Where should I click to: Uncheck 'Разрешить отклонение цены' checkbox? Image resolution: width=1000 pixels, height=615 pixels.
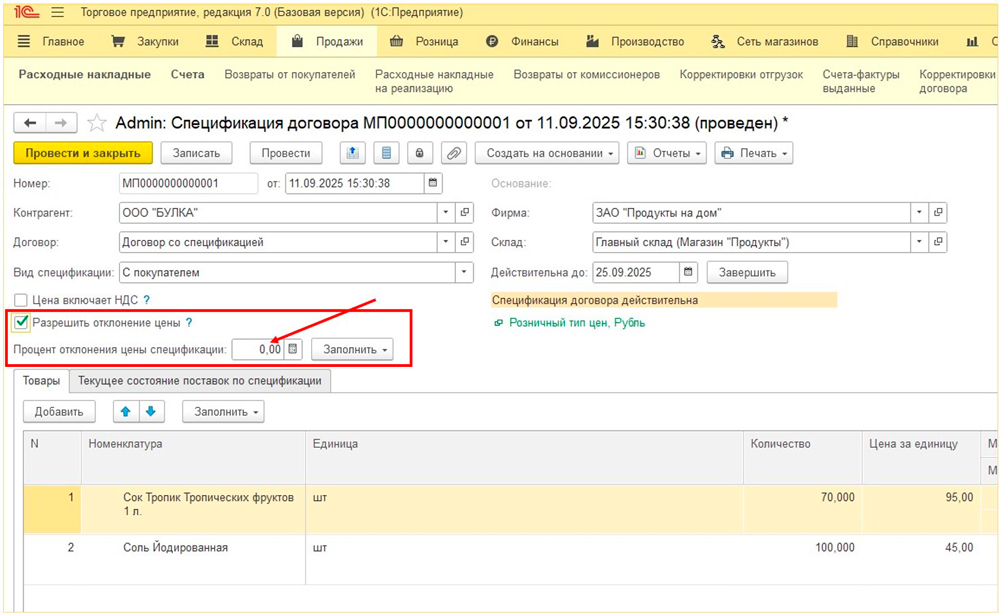point(21,323)
